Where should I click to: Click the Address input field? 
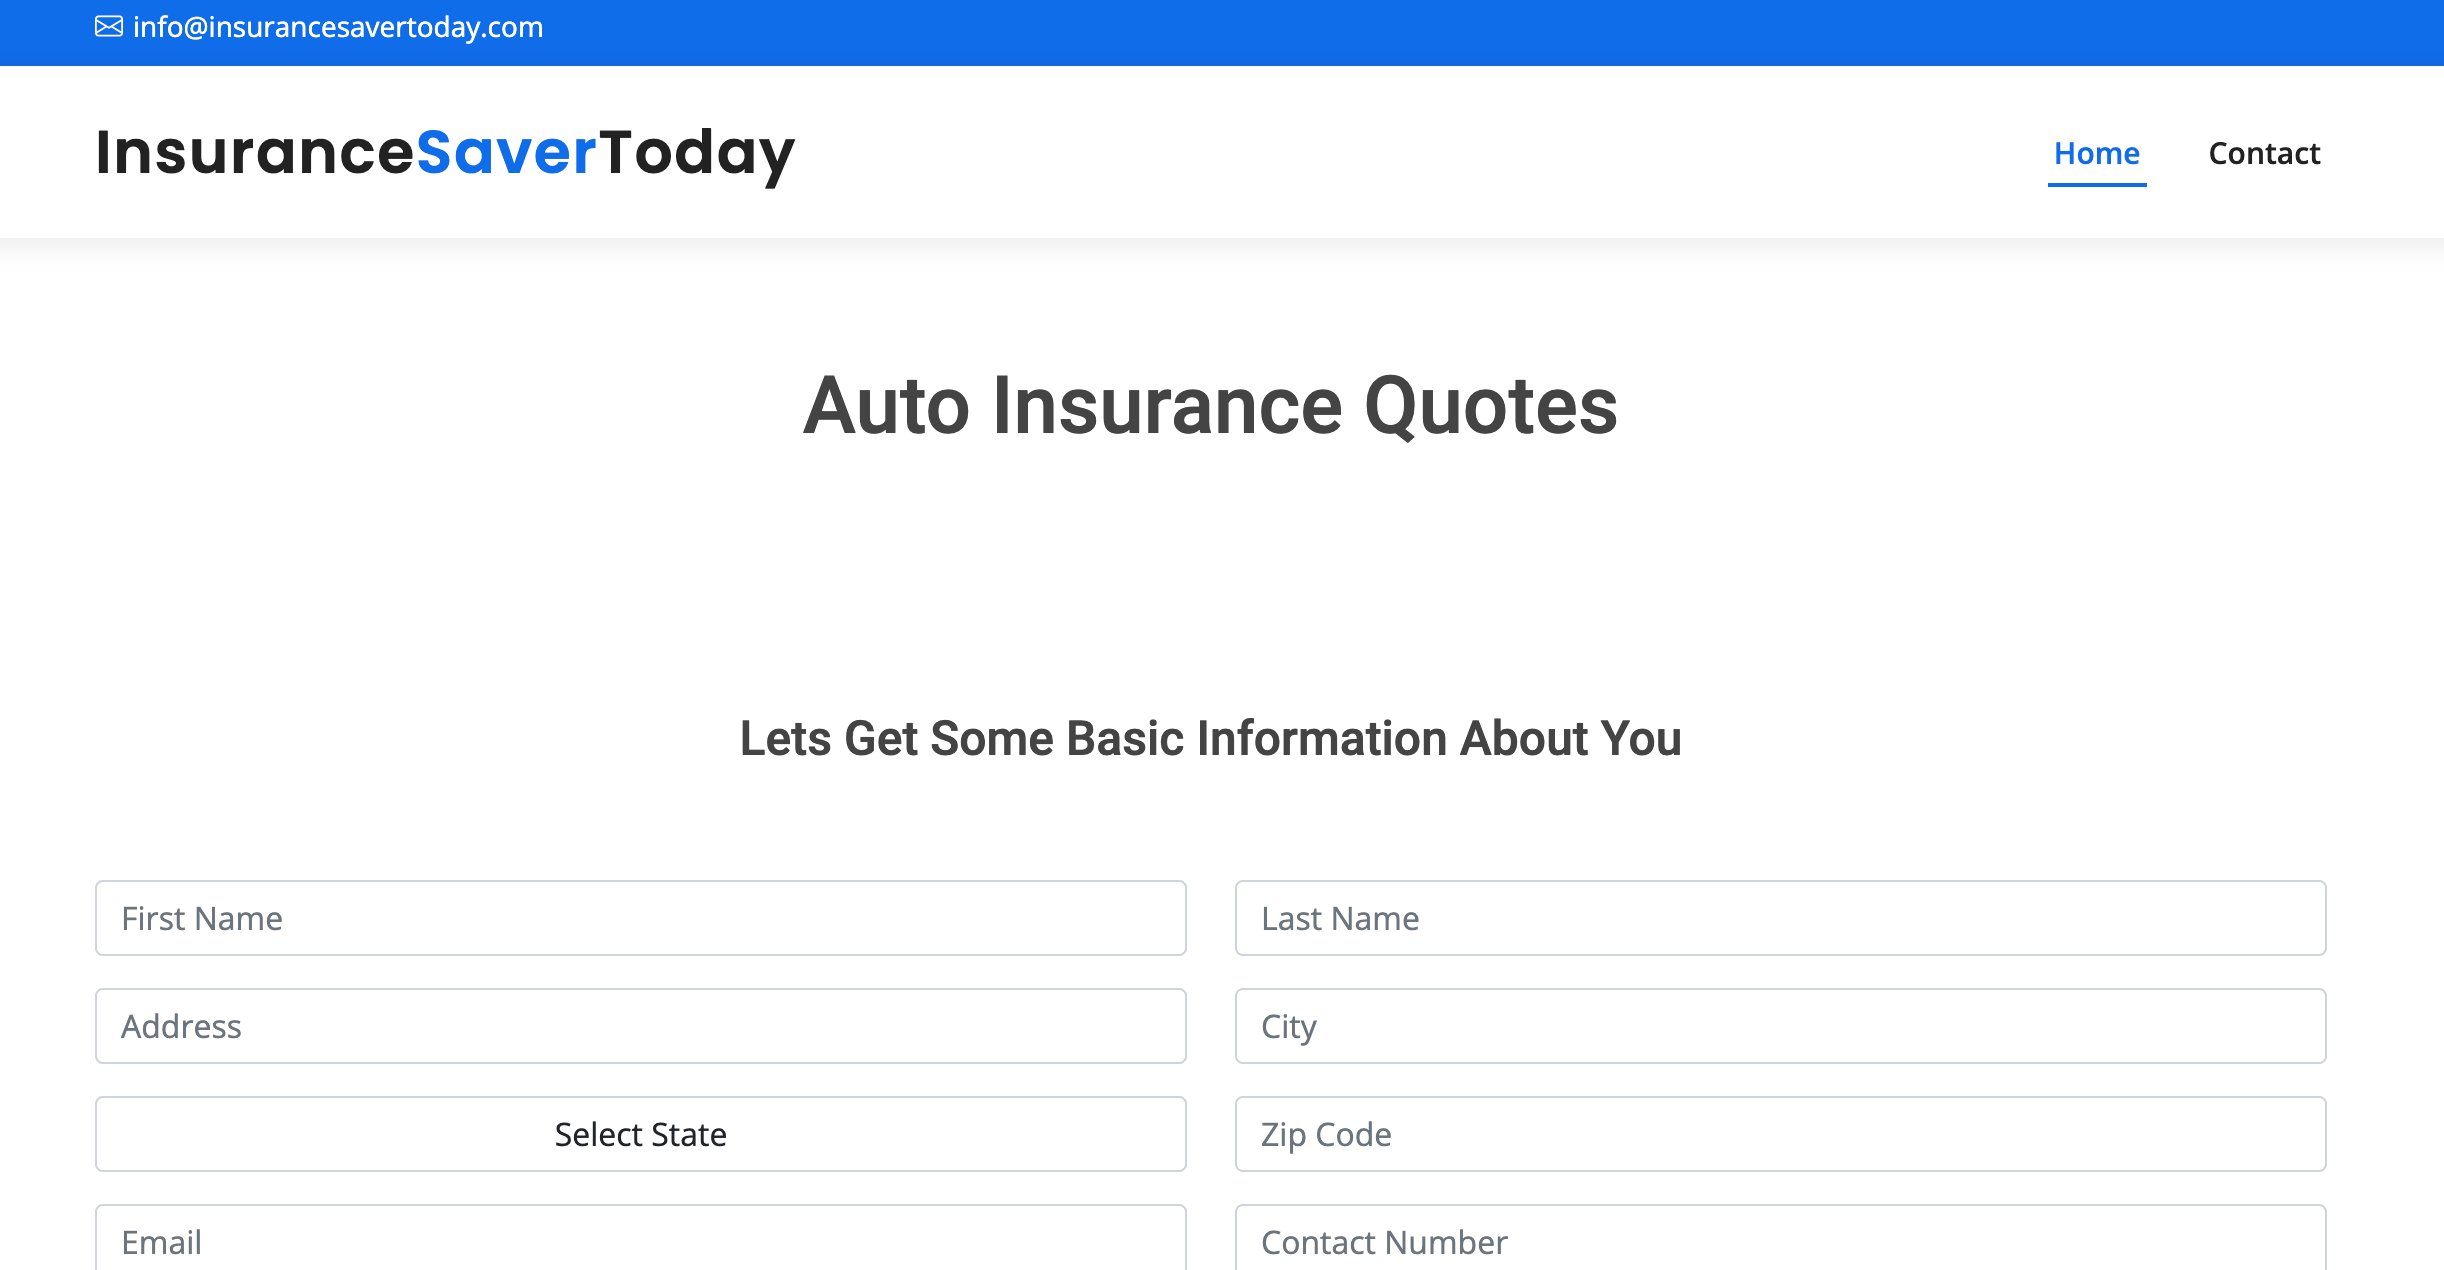pyautogui.click(x=640, y=1026)
